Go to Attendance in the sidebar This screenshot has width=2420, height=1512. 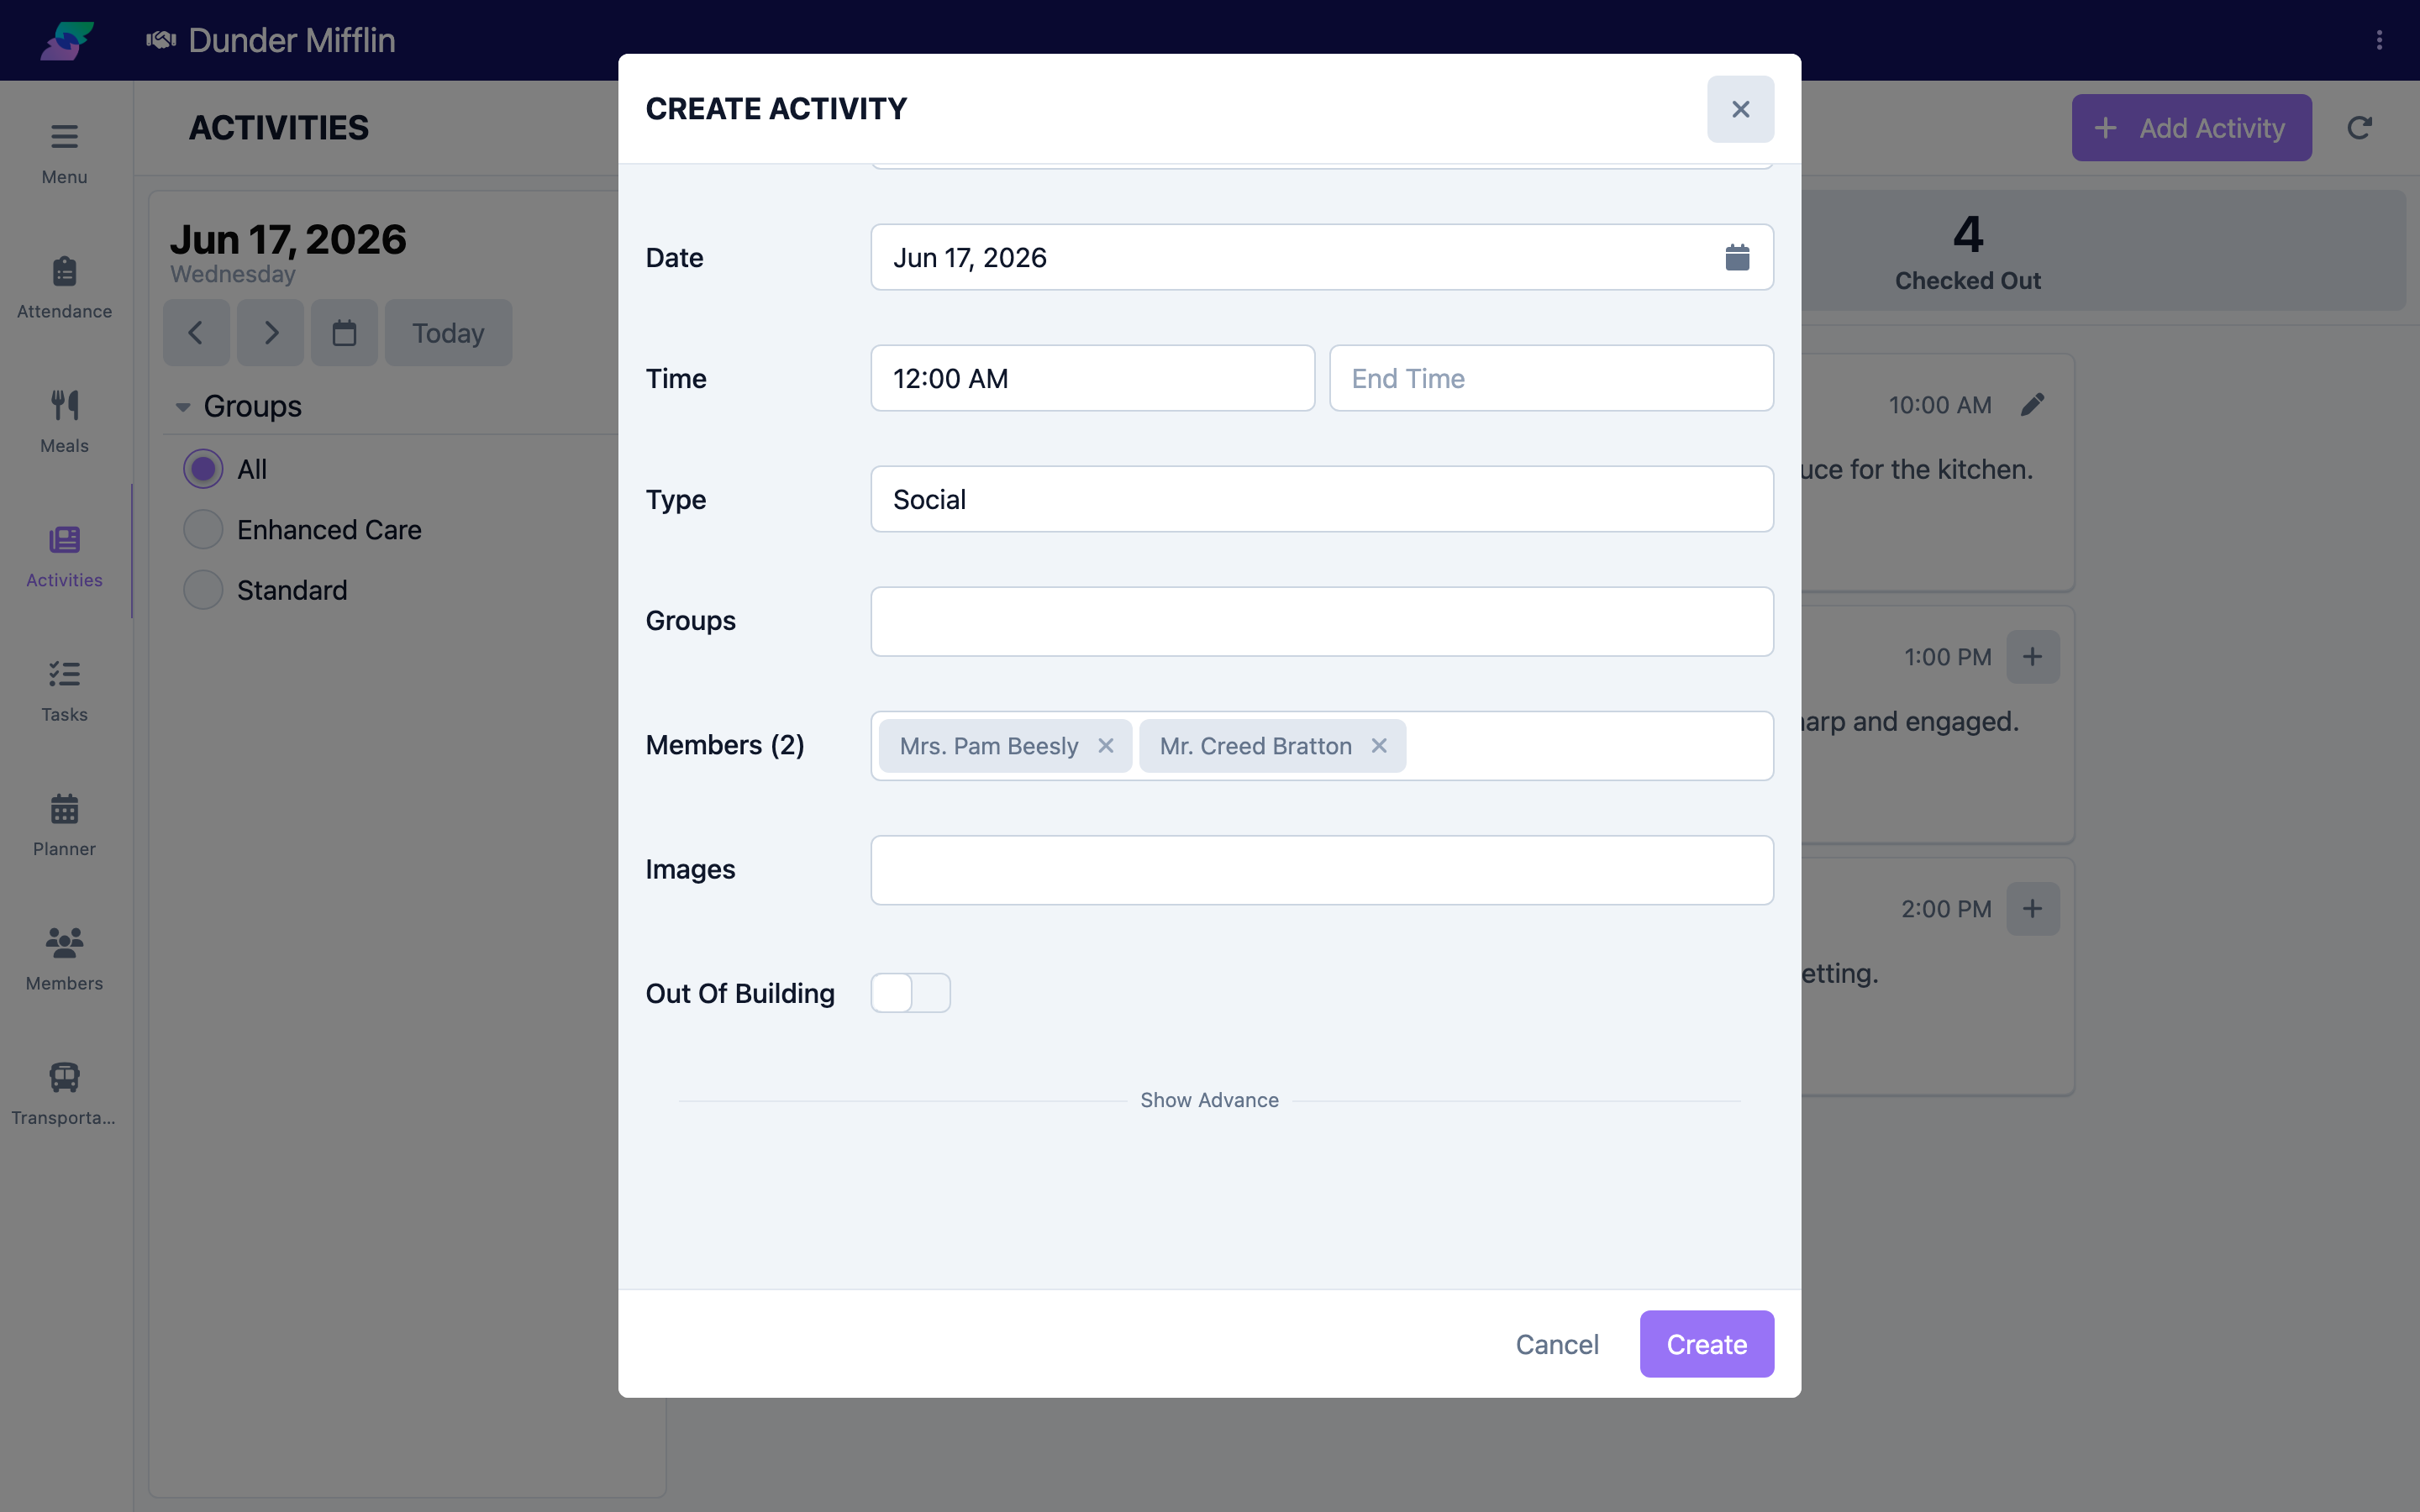click(64, 288)
